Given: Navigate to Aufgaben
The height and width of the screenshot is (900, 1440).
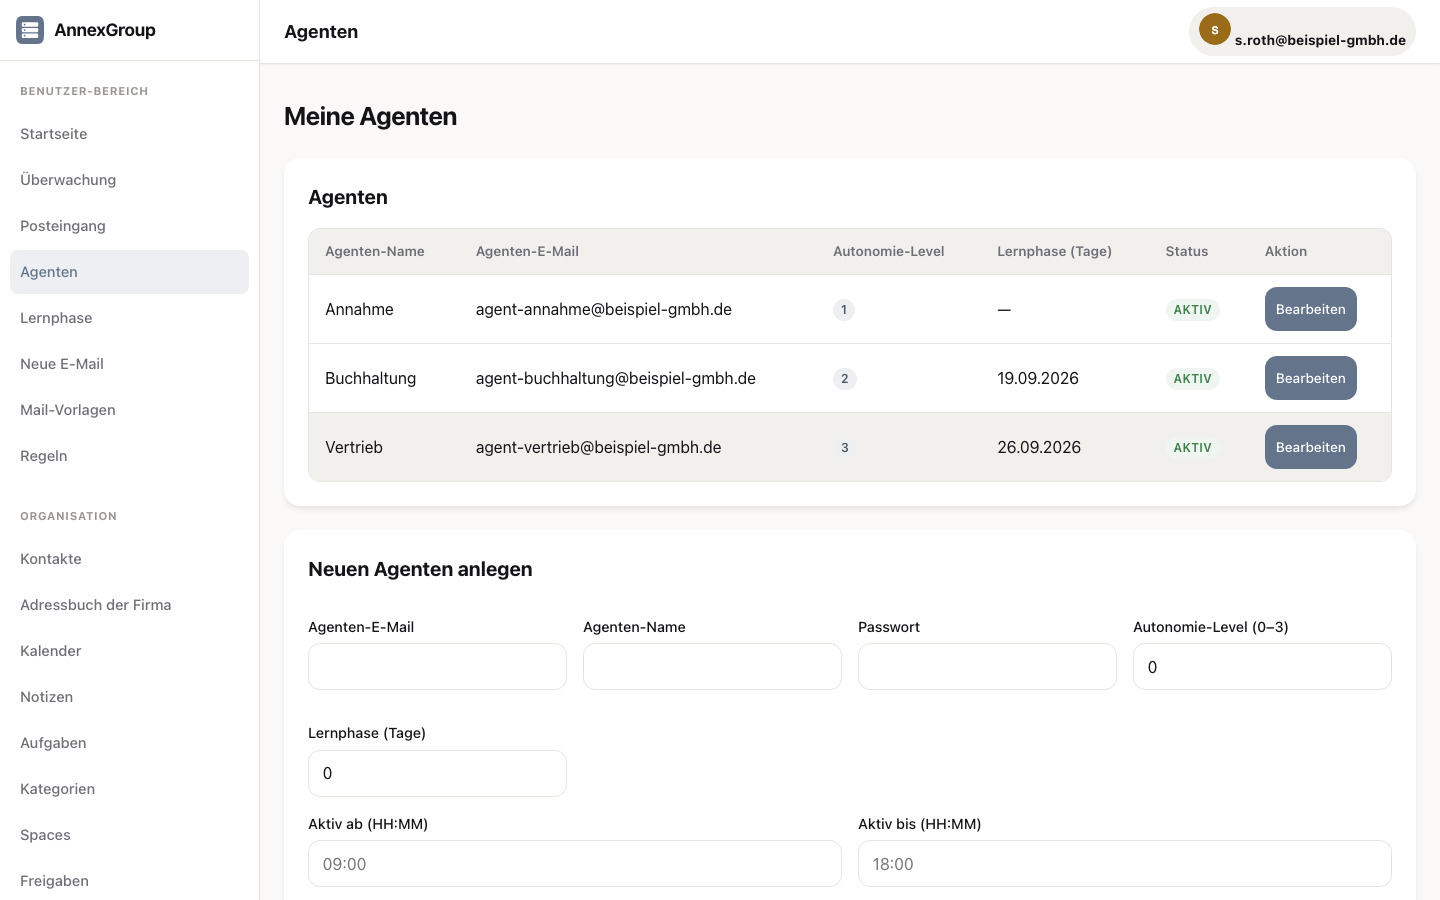Looking at the screenshot, I should coord(129,743).
